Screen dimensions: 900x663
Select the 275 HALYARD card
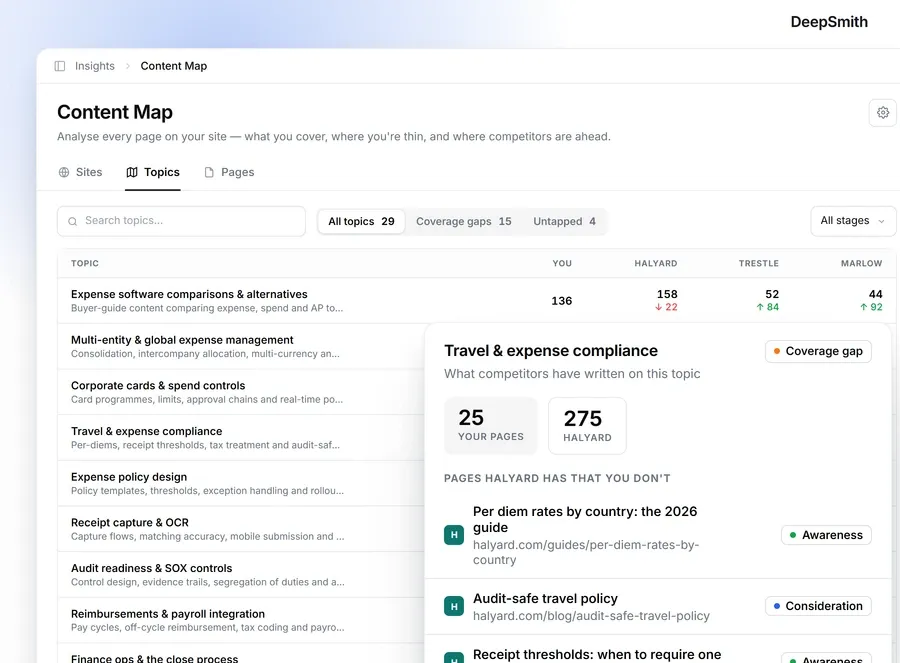click(587, 426)
